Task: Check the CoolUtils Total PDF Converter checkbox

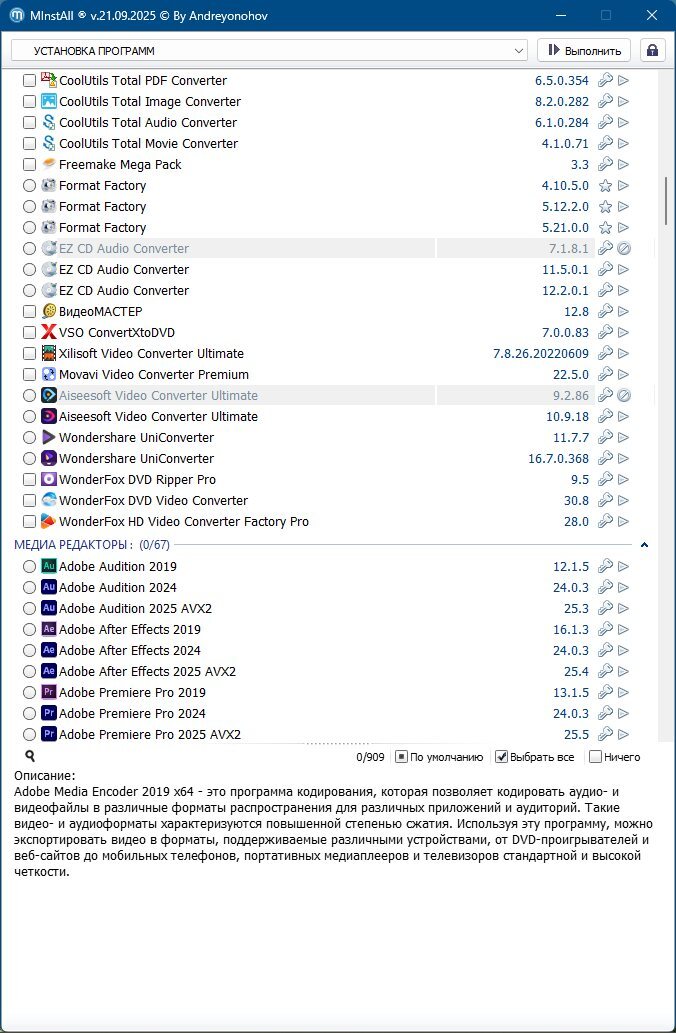Action: pos(29,81)
